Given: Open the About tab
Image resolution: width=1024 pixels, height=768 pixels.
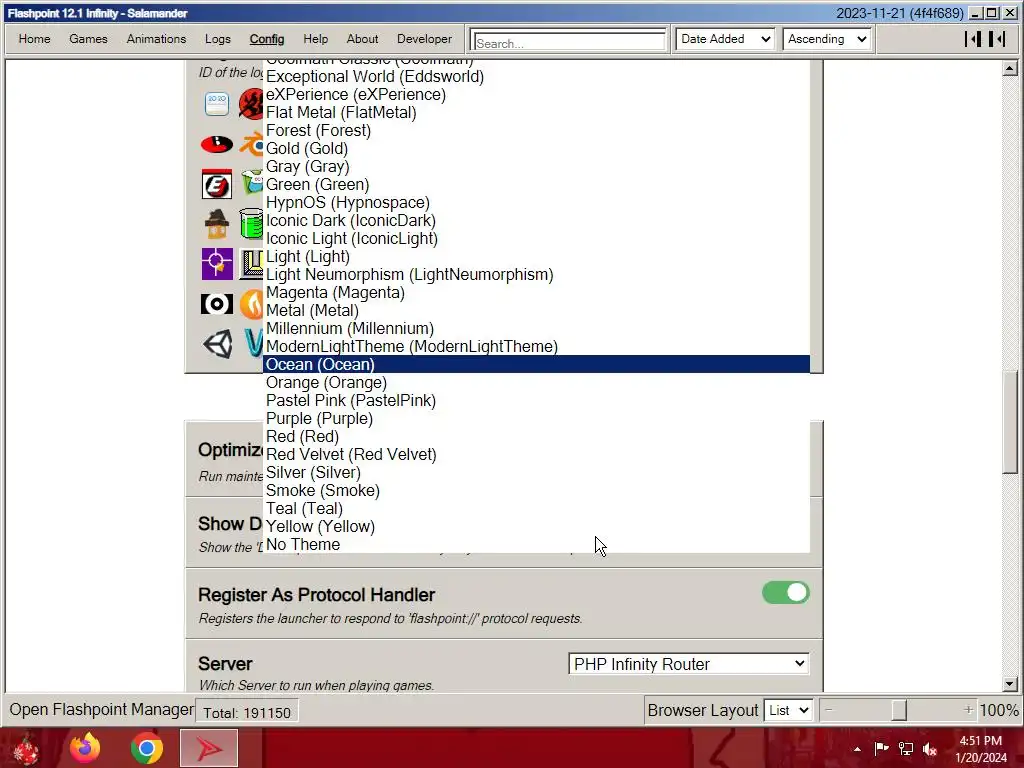Looking at the screenshot, I should tap(362, 39).
